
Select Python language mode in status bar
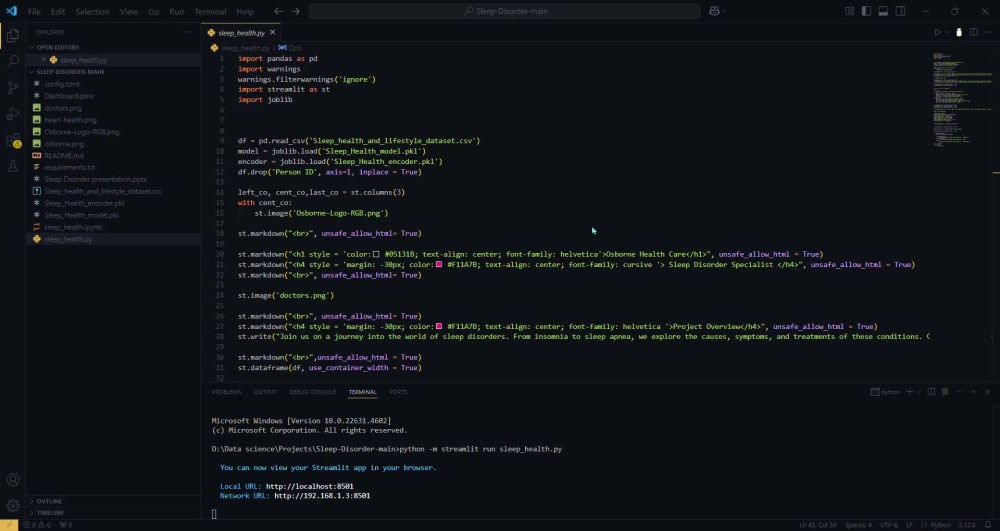941,525
